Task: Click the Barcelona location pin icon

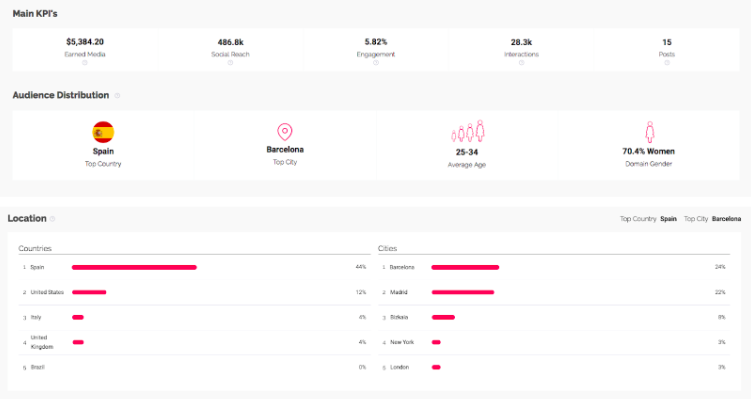Action: [x=284, y=132]
